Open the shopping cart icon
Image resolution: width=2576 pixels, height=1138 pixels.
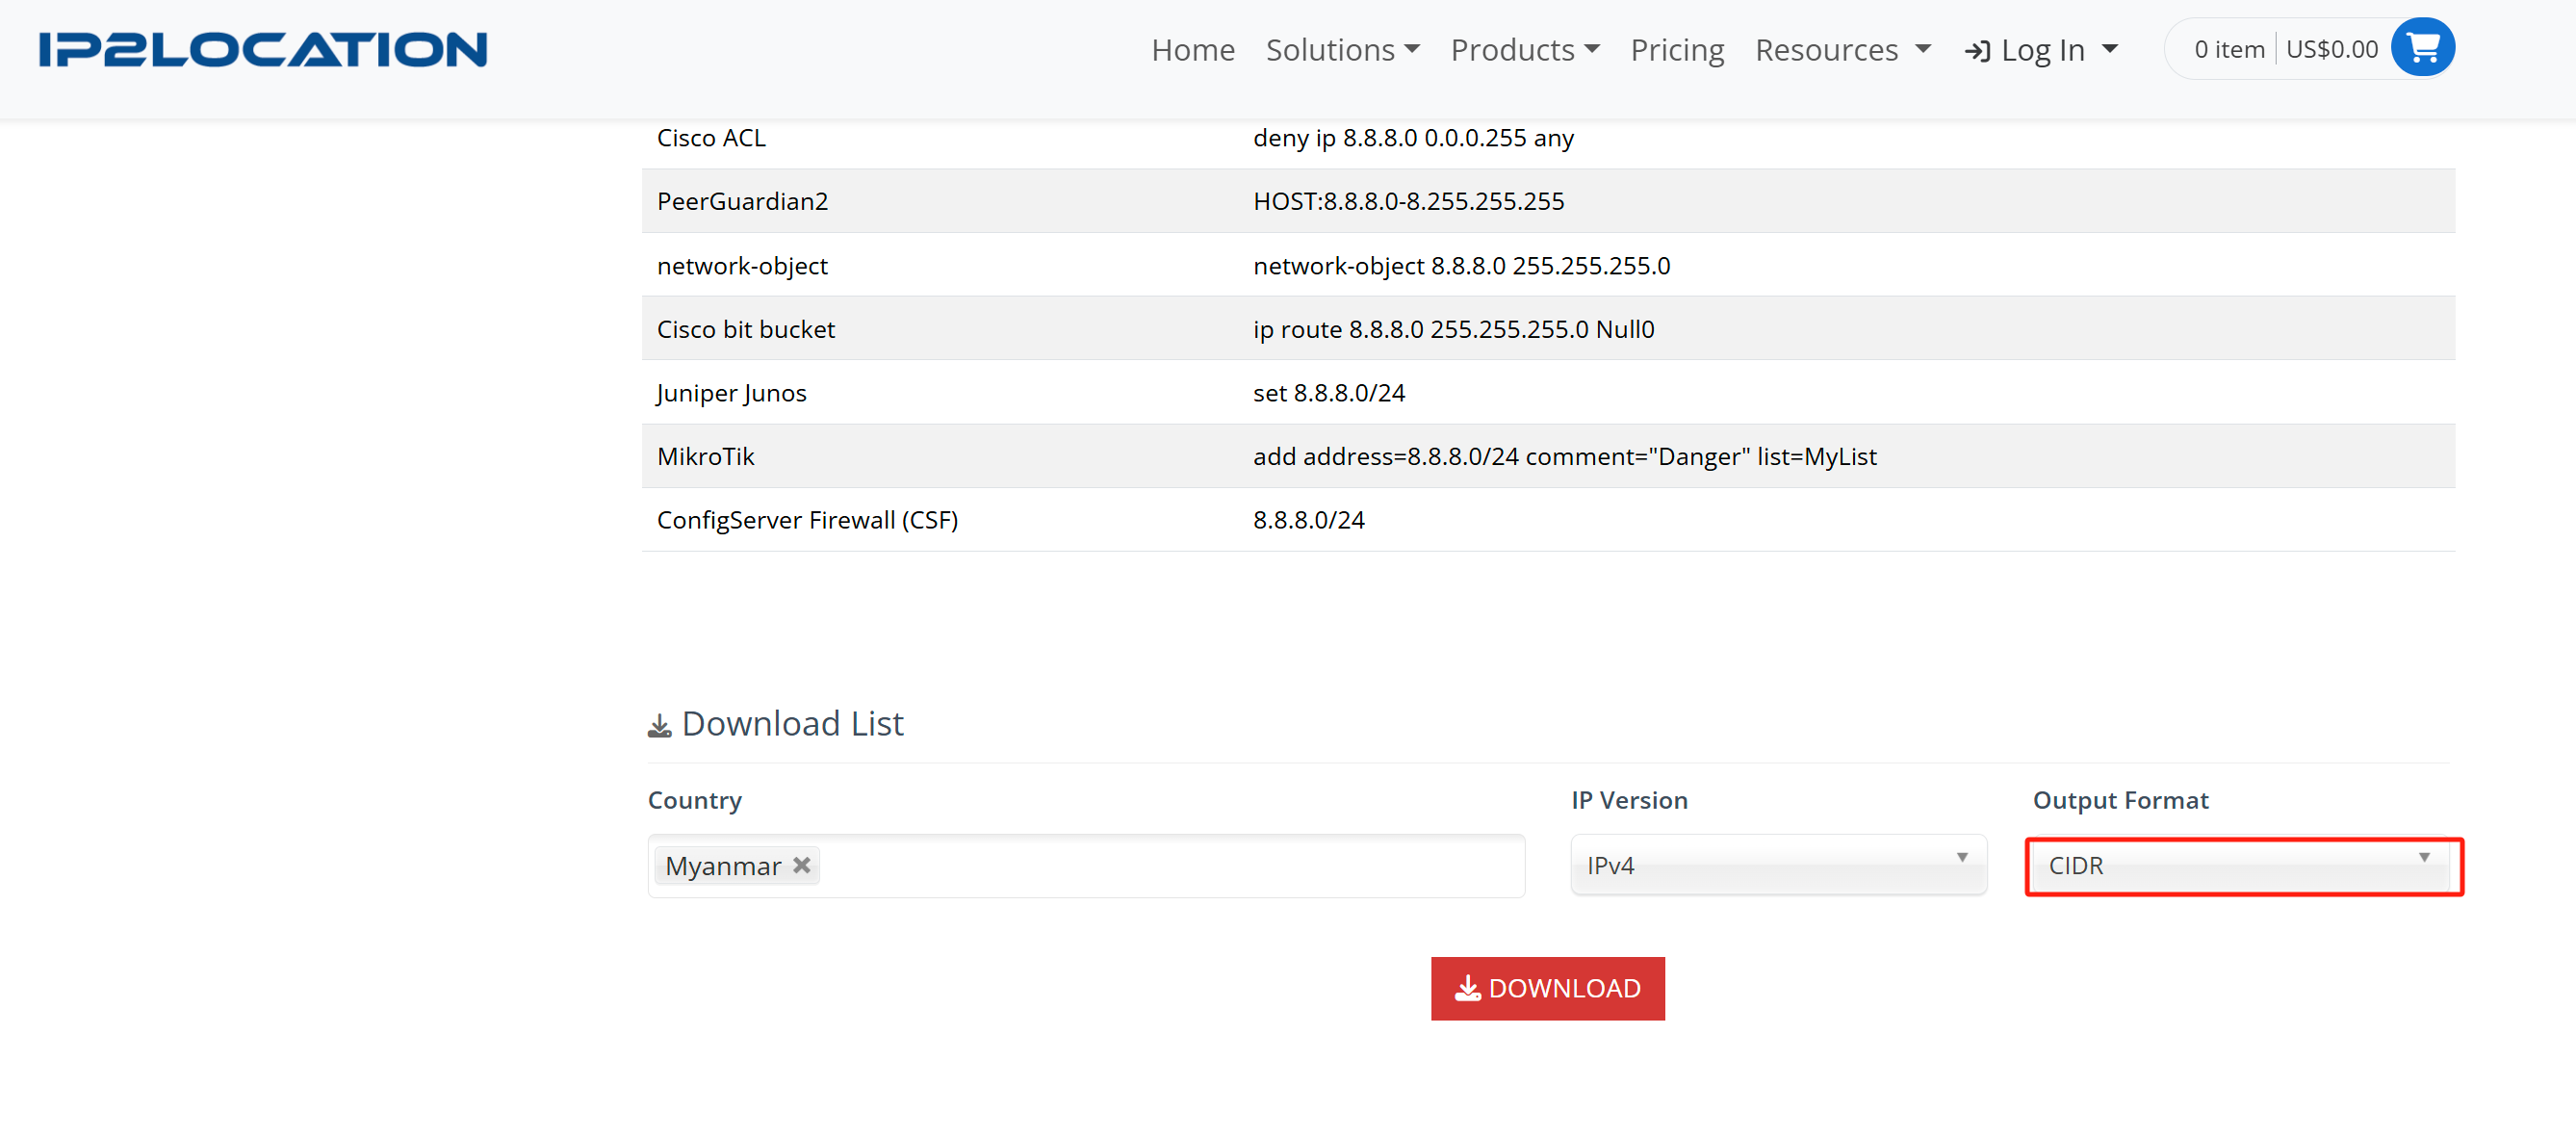click(2421, 47)
